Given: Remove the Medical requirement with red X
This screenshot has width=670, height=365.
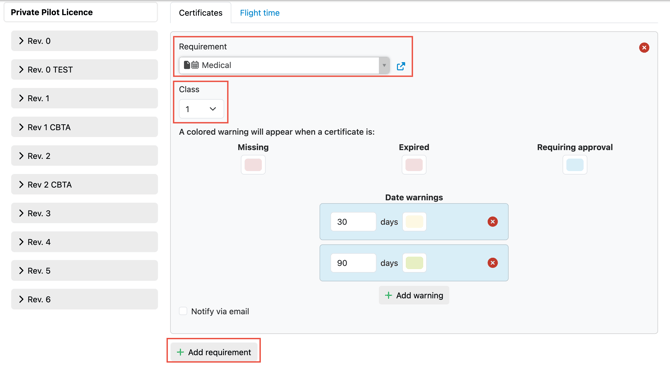Looking at the screenshot, I should point(644,47).
